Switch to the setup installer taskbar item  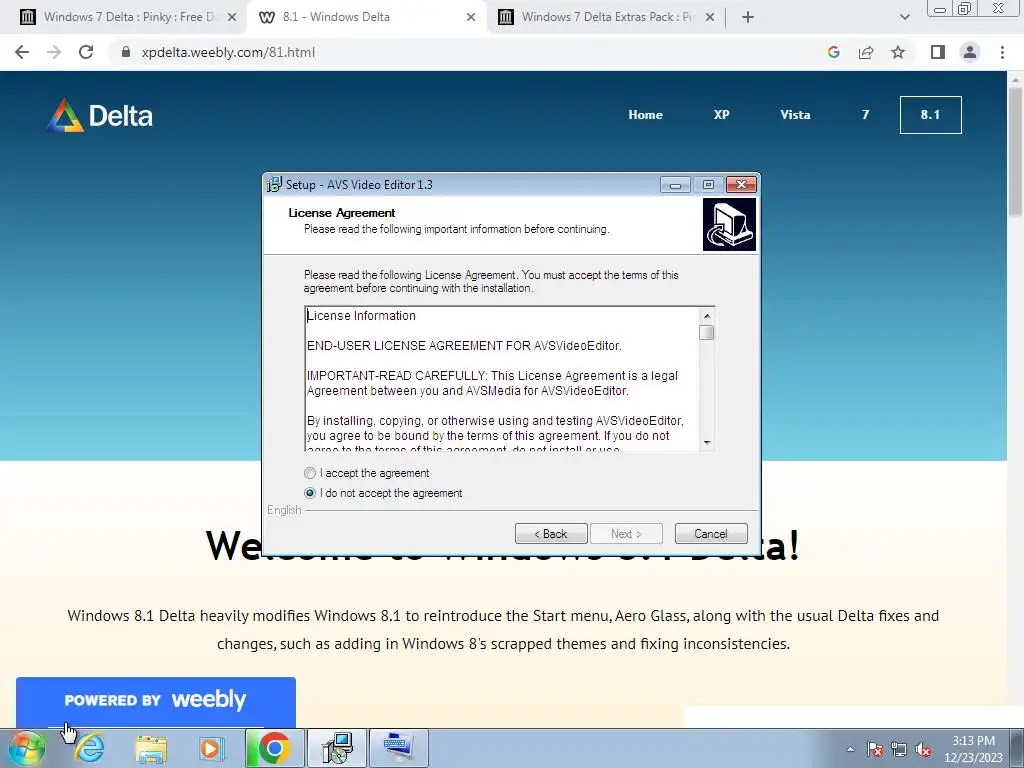point(338,748)
